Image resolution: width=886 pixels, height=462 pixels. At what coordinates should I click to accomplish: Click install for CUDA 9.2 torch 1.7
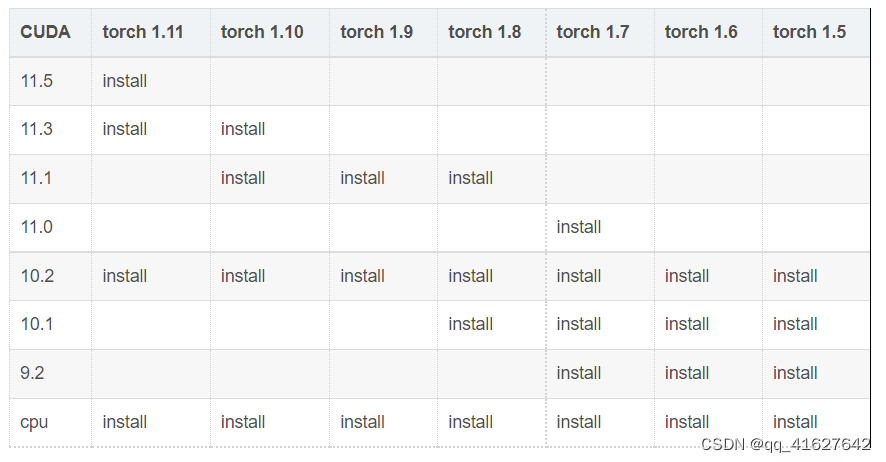pos(579,373)
